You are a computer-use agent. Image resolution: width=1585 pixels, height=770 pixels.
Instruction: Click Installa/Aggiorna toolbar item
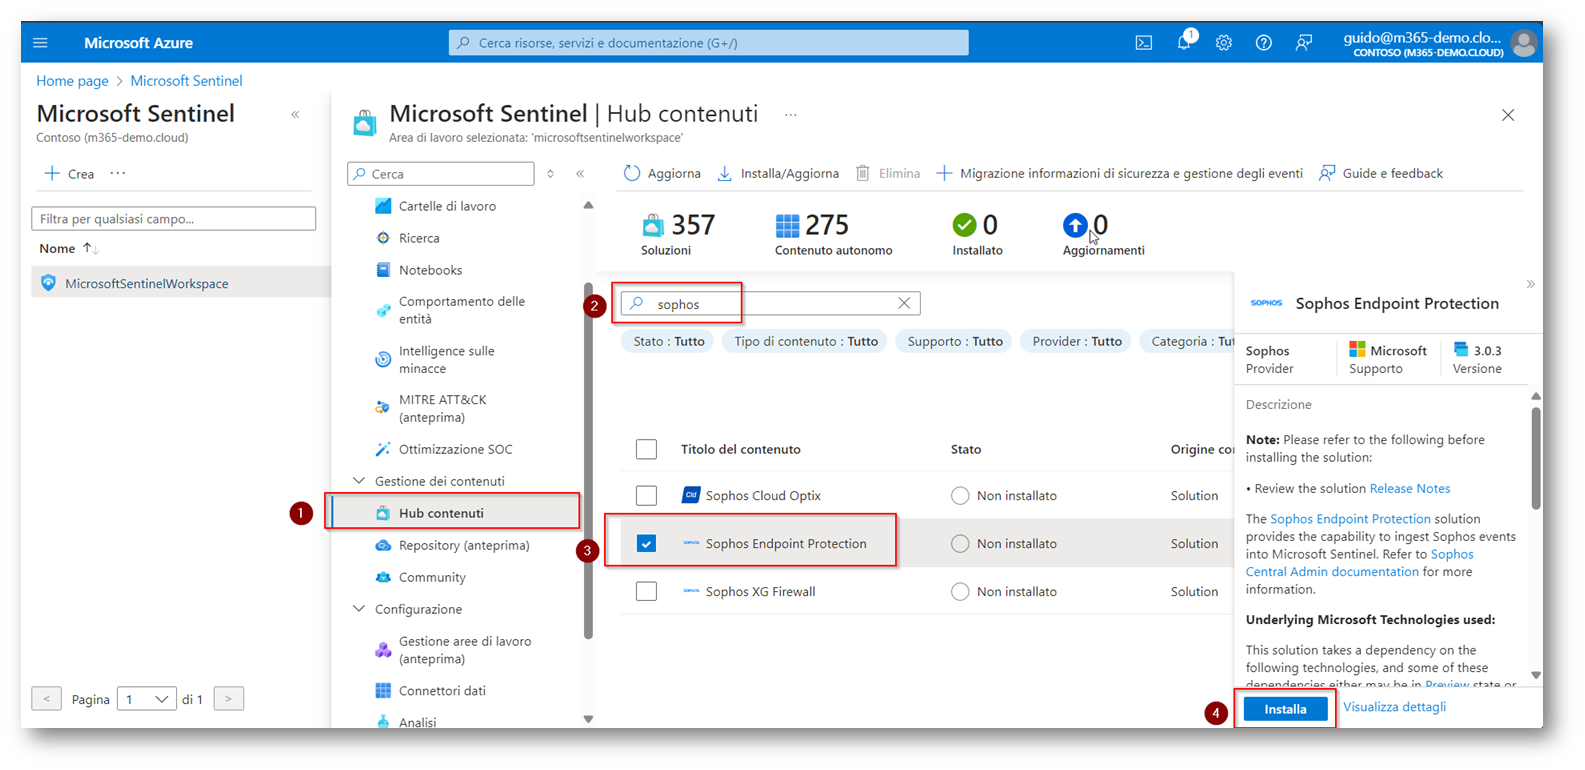778,173
